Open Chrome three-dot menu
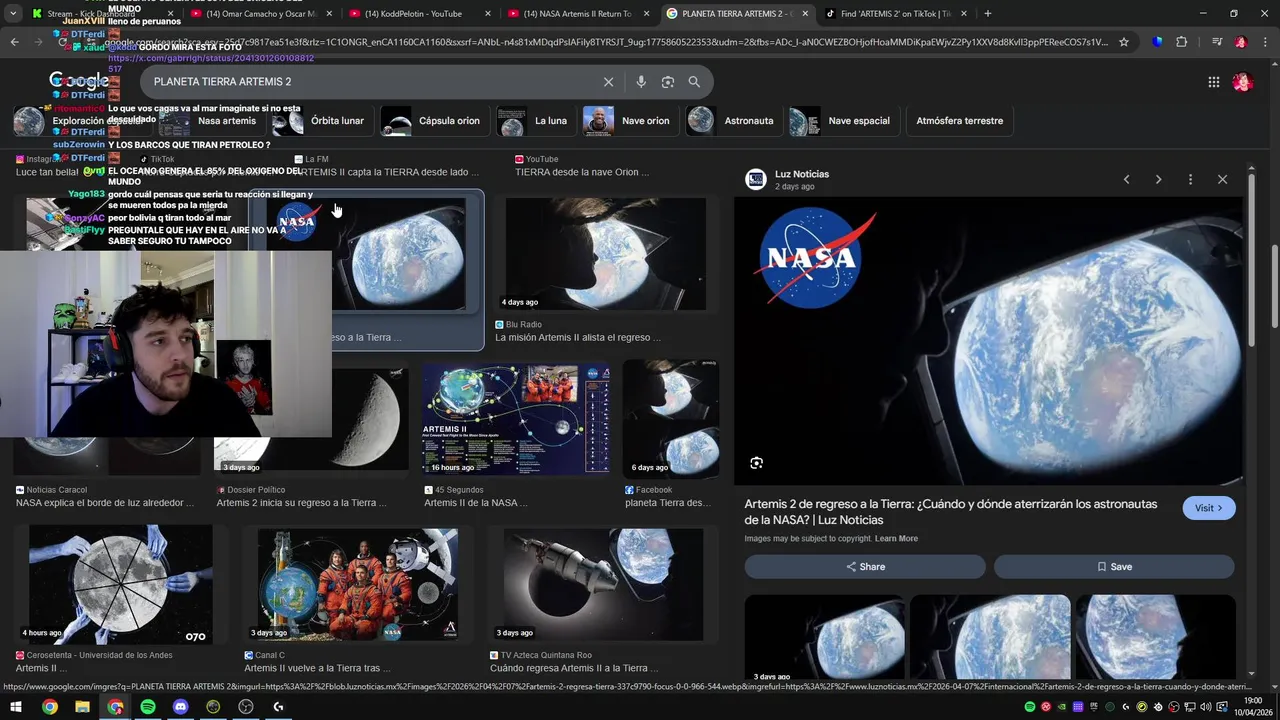The image size is (1280, 720). [x=1263, y=42]
